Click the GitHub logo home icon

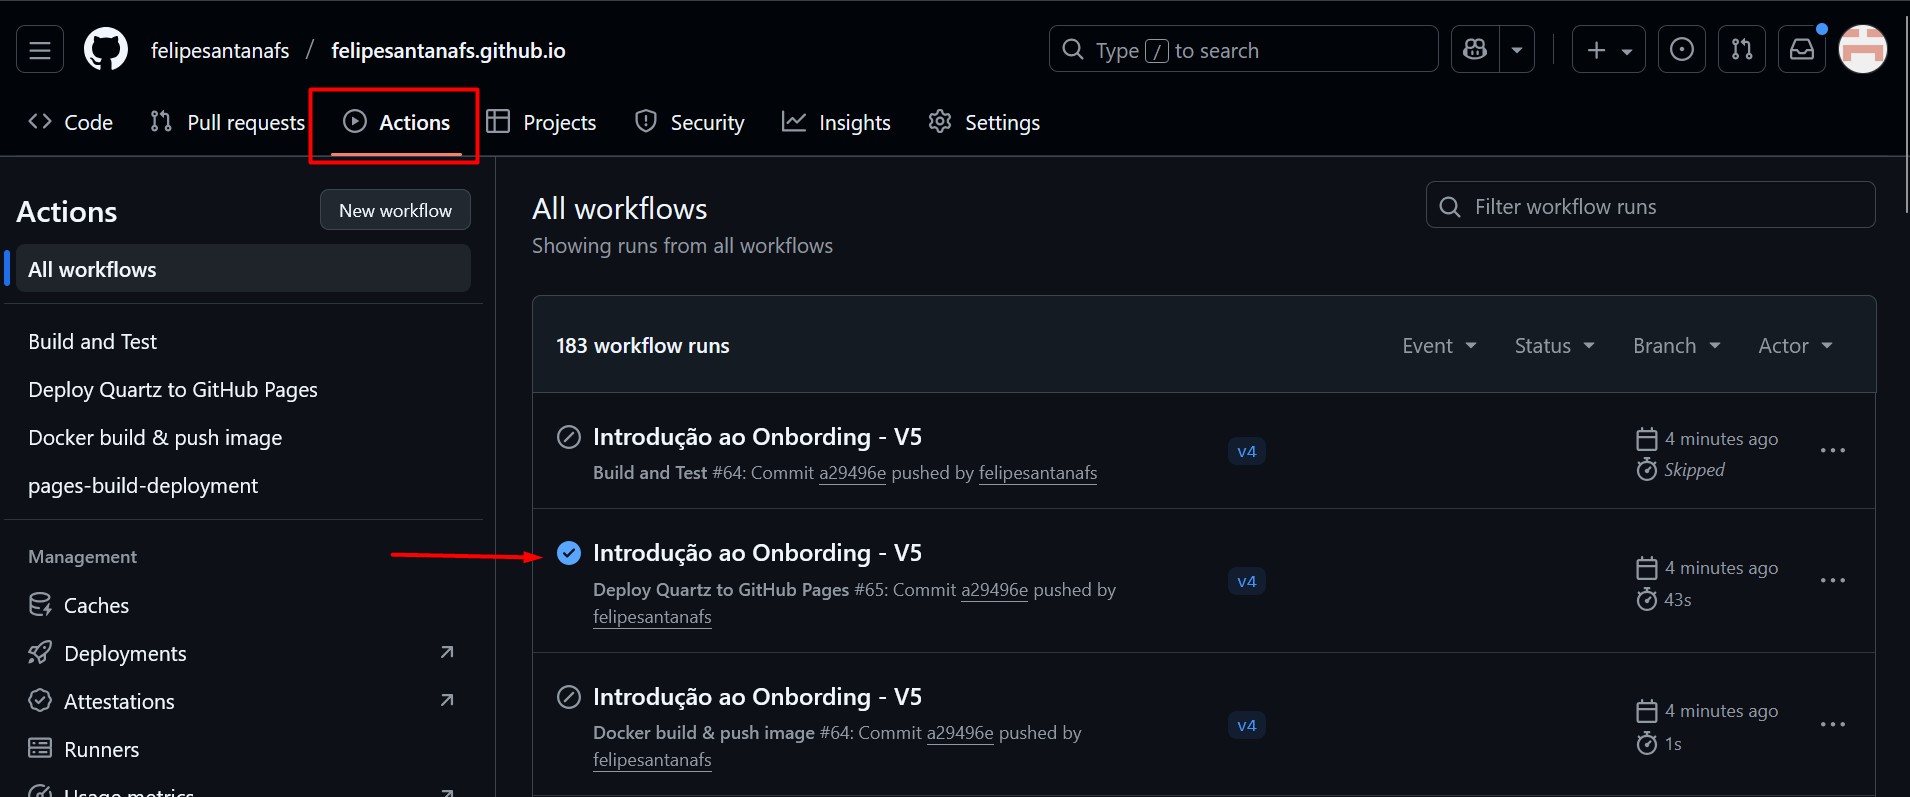106,50
